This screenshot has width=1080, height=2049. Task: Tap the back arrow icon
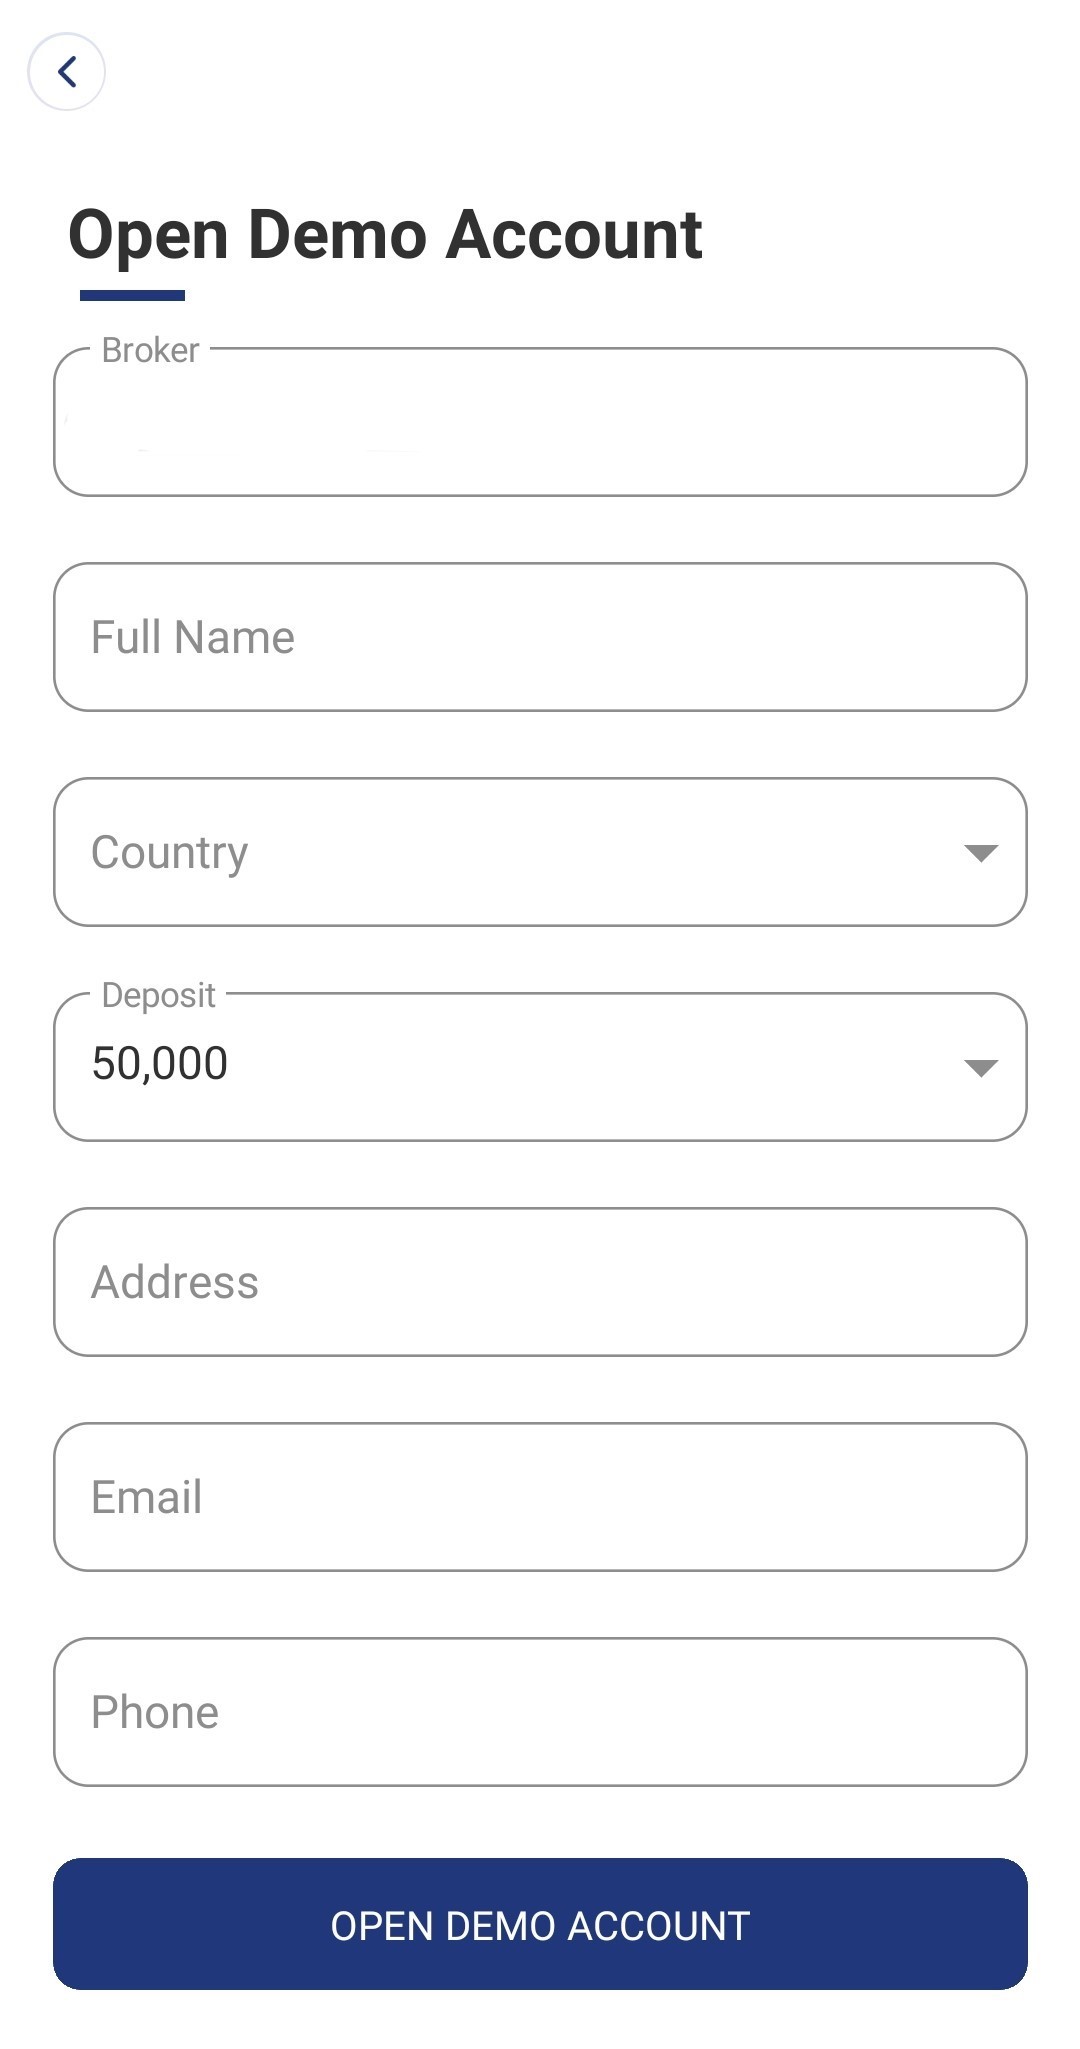click(67, 72)
